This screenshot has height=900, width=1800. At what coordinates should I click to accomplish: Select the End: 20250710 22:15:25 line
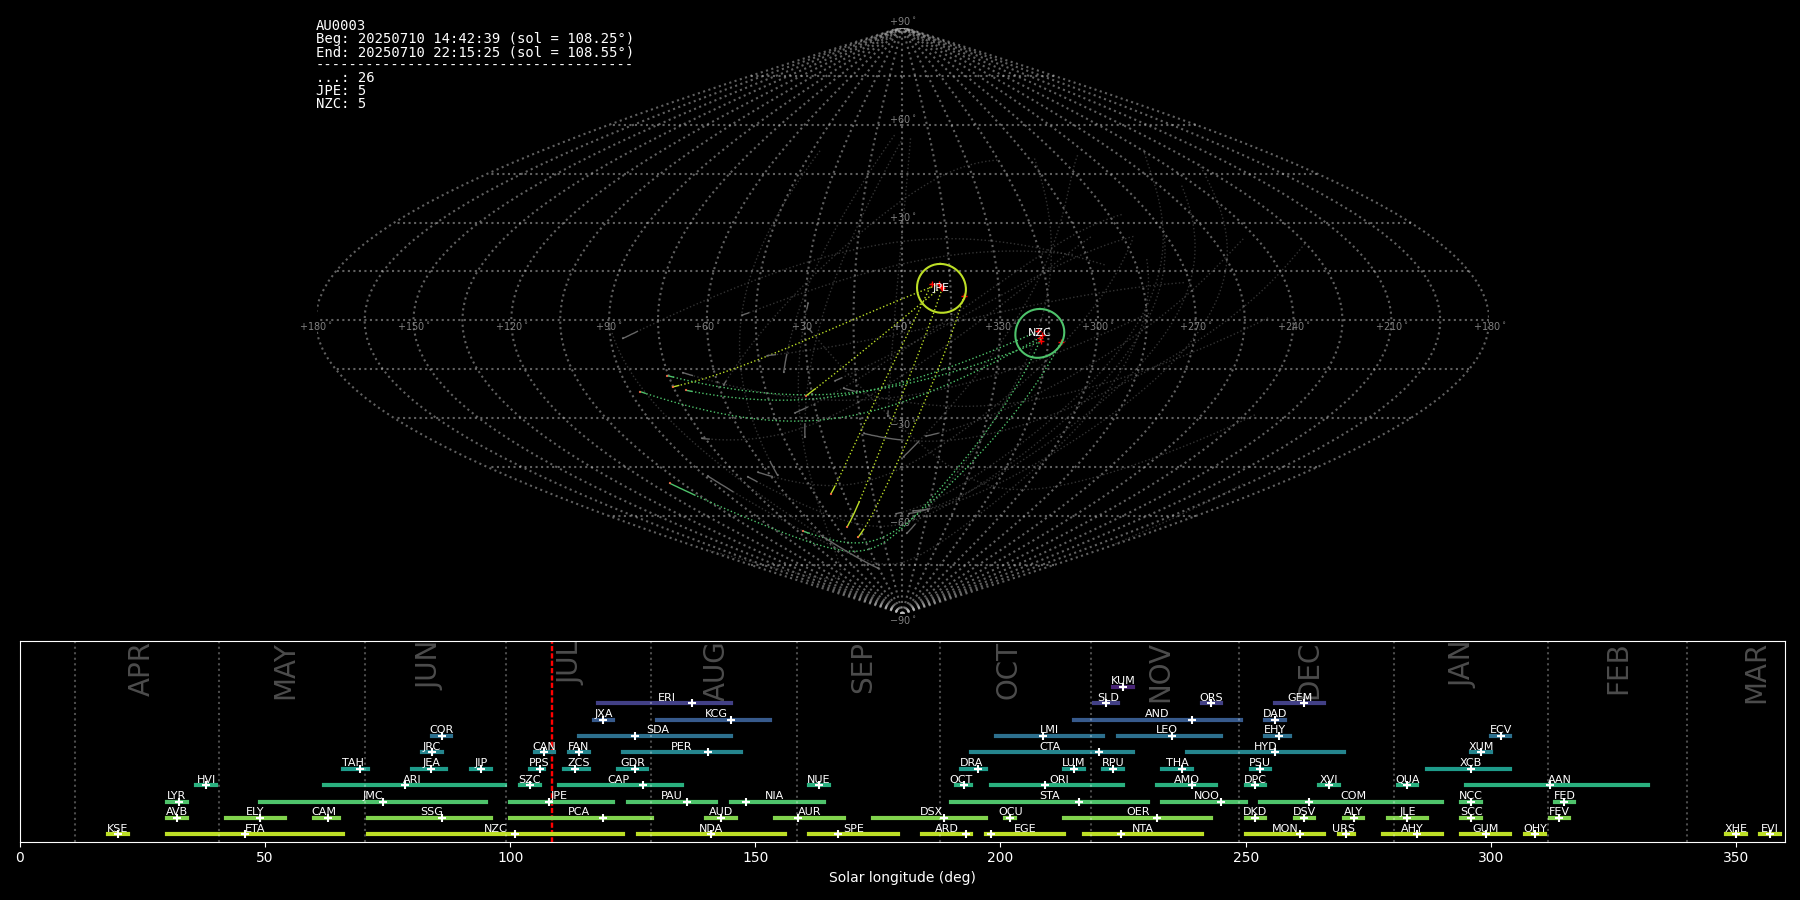tap(475, 52)
